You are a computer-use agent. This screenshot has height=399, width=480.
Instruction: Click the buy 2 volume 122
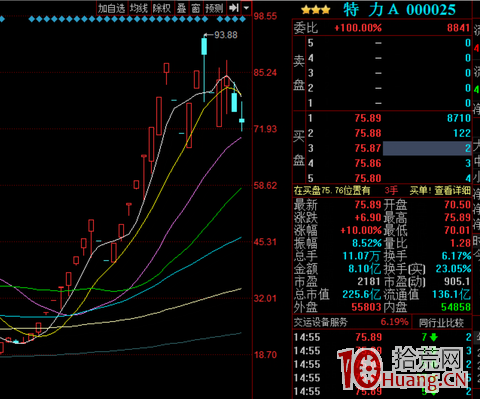tap(462, 133)
